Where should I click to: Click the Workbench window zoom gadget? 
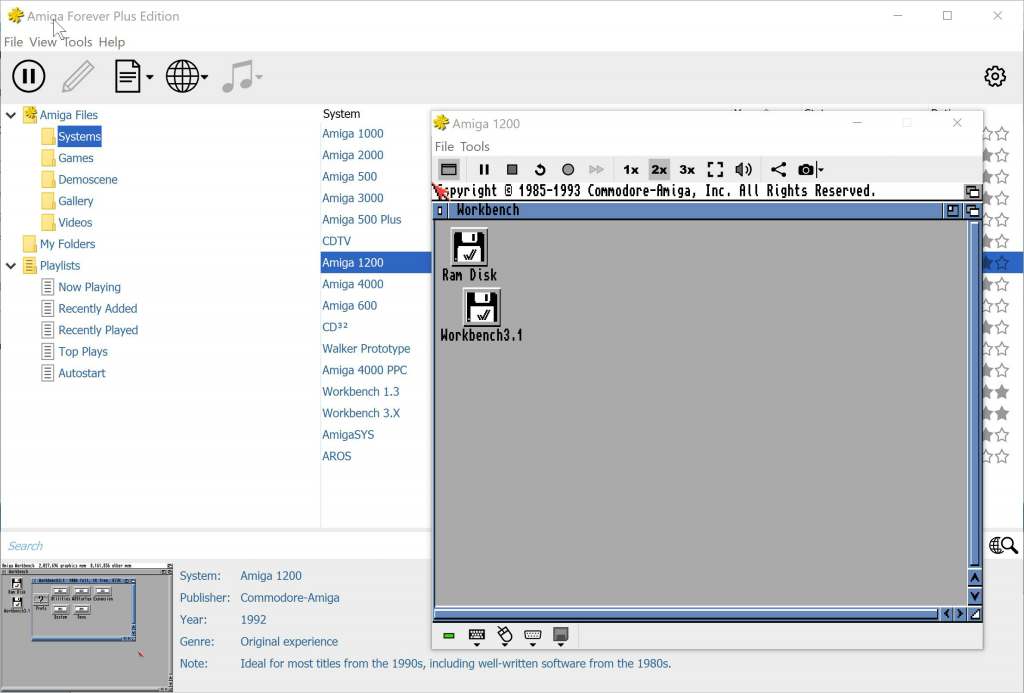pyautogui.click(x=953, y=210)
